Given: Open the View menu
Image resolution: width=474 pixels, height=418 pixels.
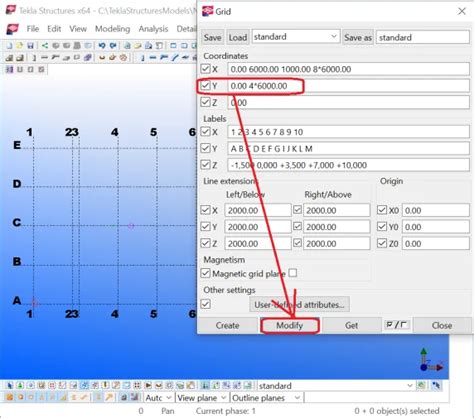Looking at the screenshot, I should (78, 29).
